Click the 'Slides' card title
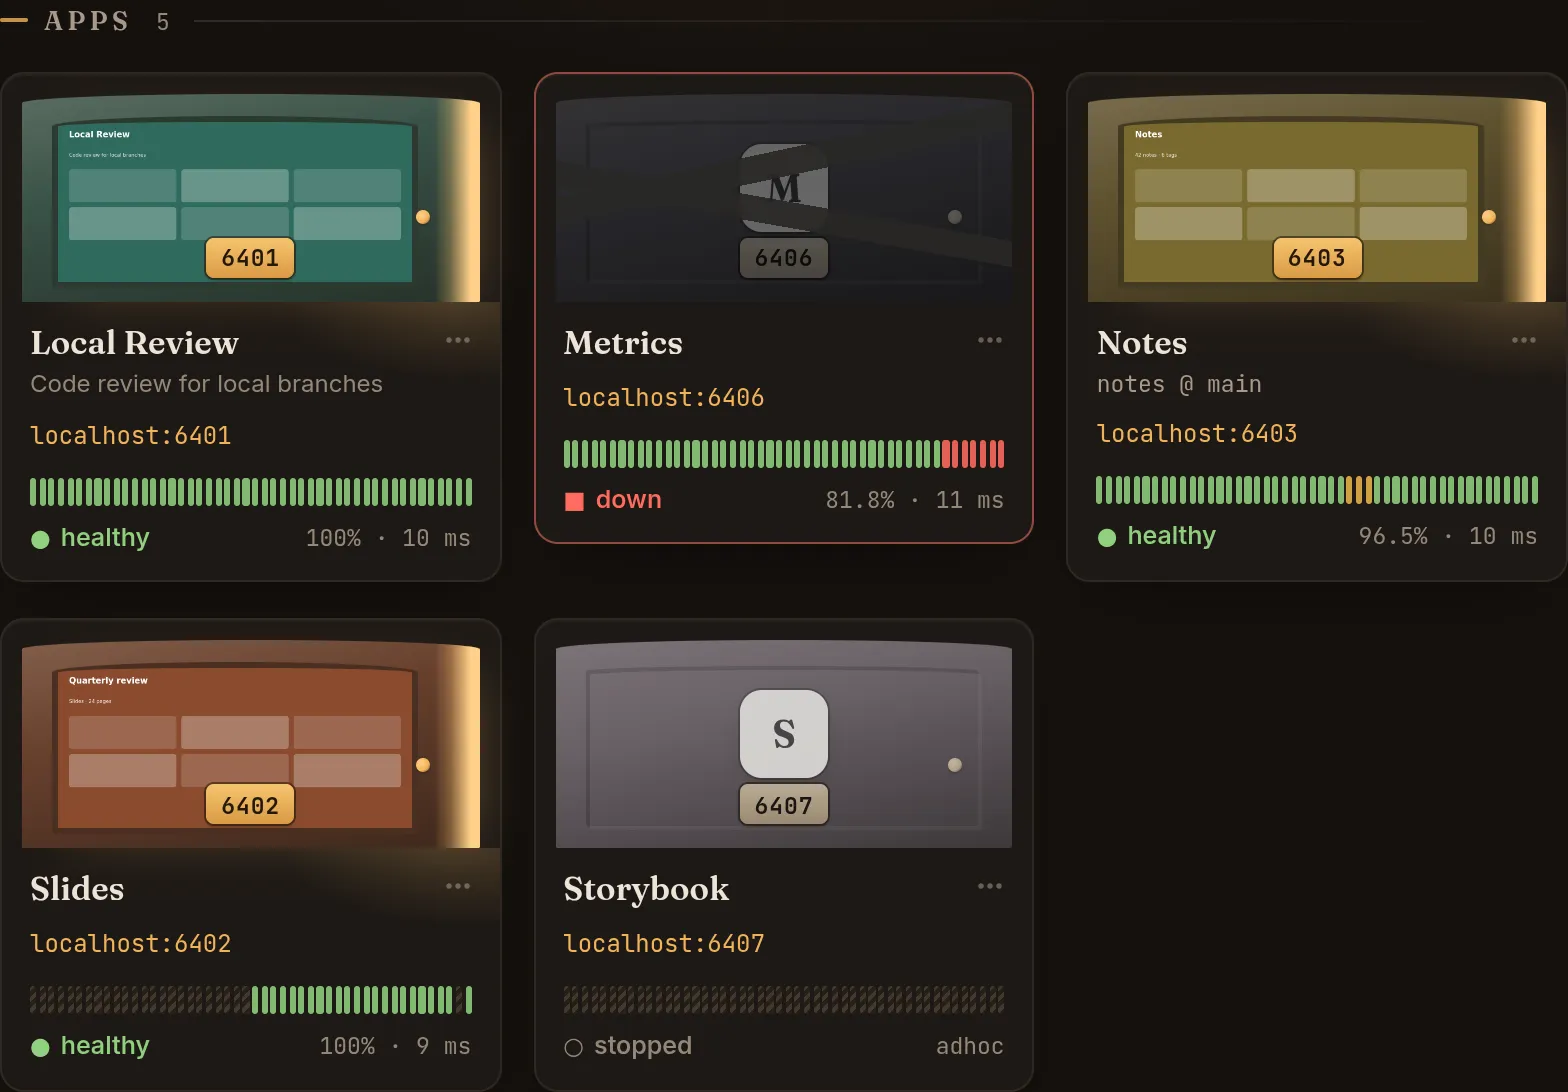1568x1092 pixels. tap(77, 889)
